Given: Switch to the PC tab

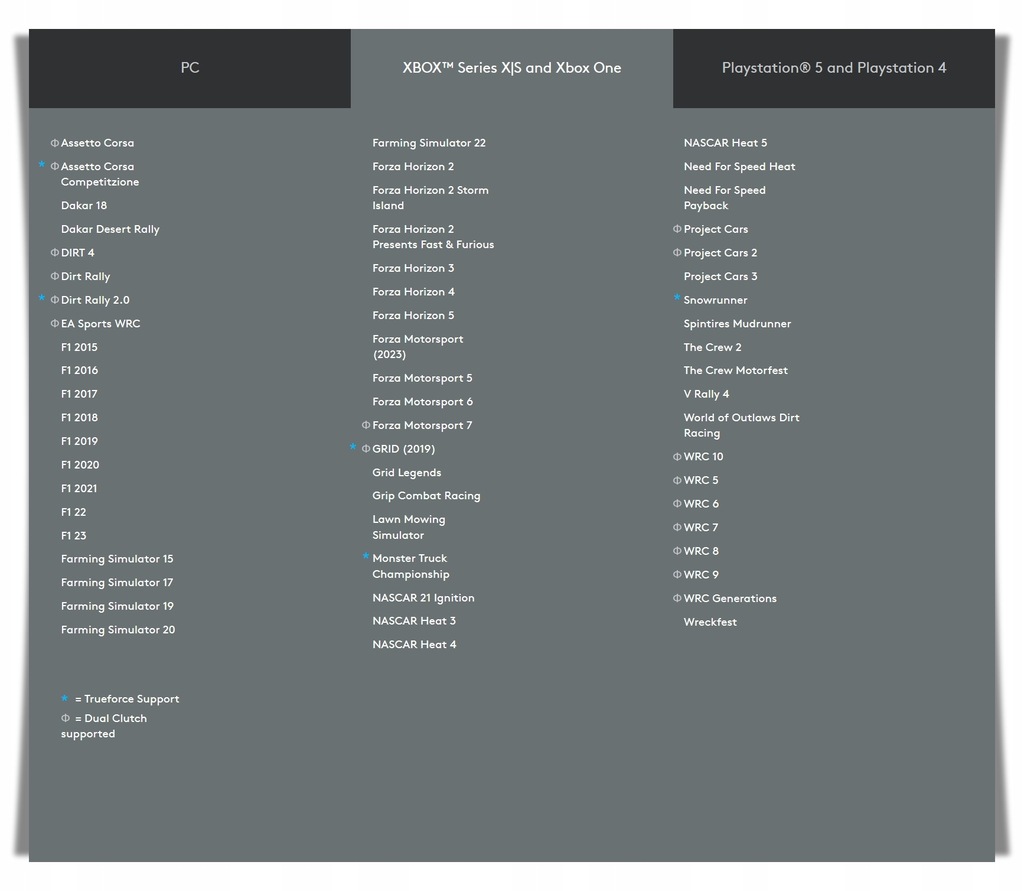Looking at the screenshot, I should pyautogui.click(x=189, y=68).
